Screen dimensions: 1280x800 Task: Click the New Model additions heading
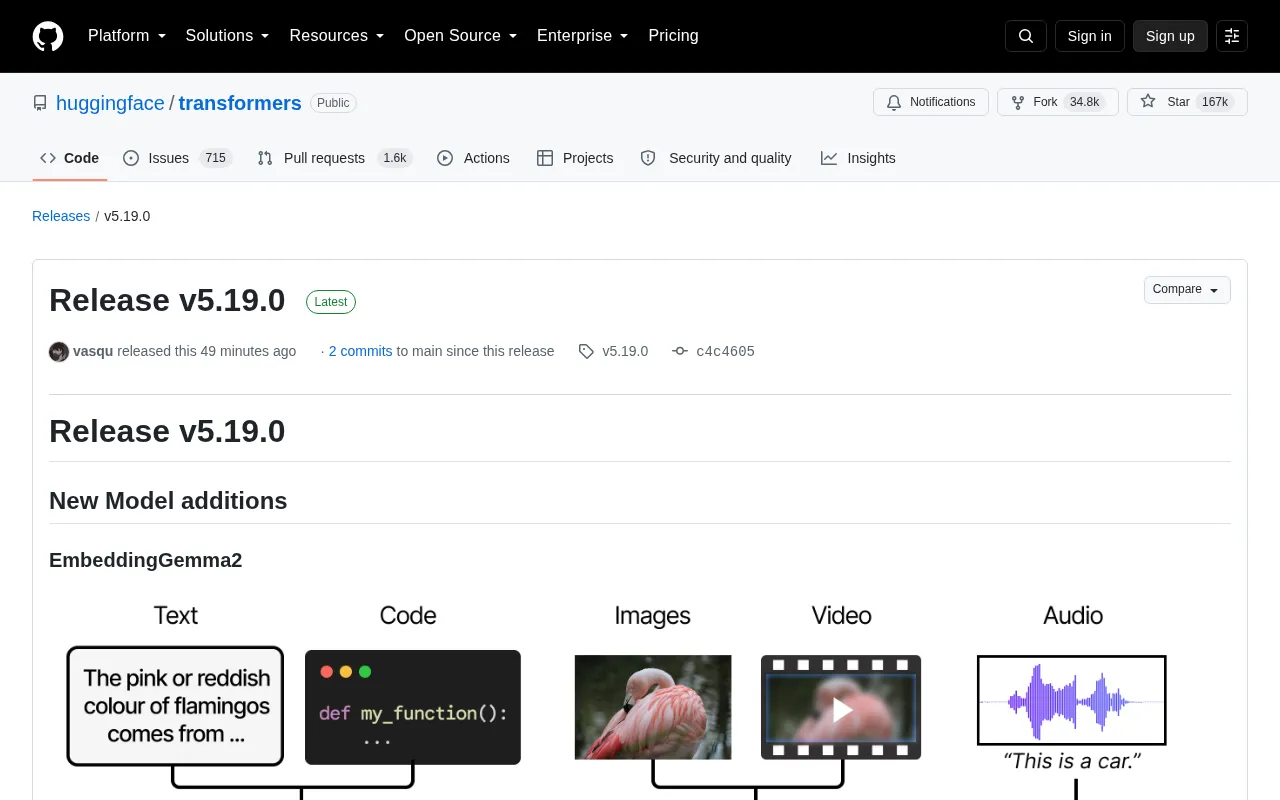pyautogui.click(x=168, y=501)
